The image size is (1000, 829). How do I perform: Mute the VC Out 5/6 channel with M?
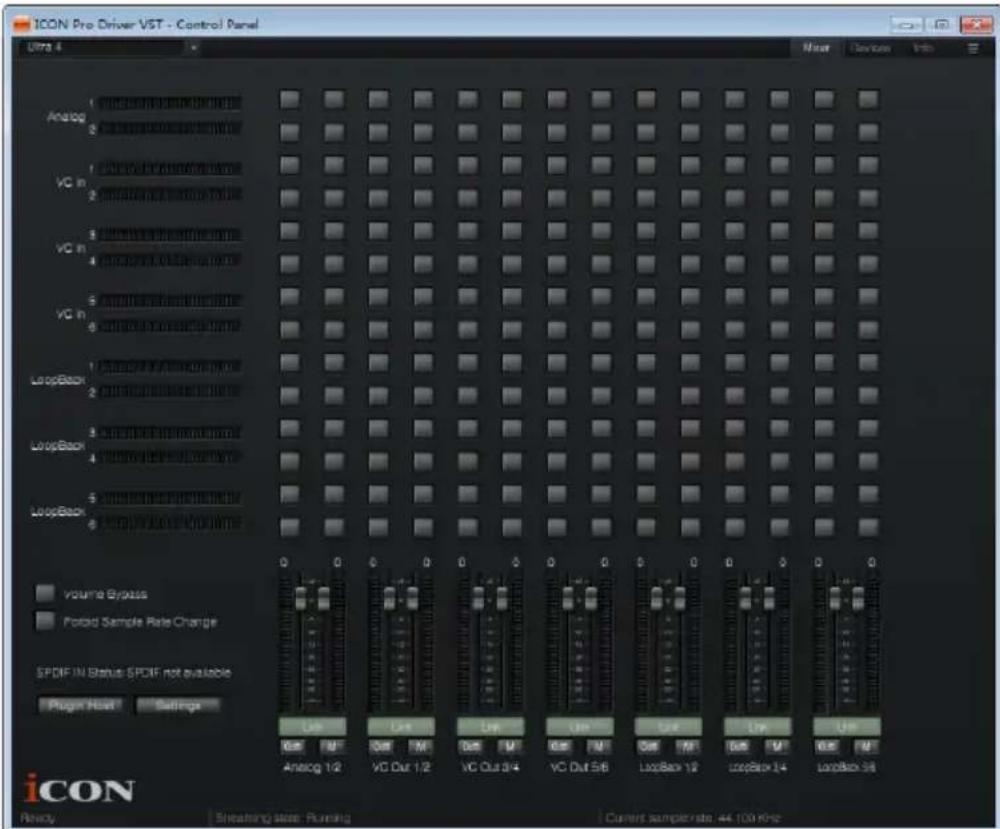click(599, 746)
